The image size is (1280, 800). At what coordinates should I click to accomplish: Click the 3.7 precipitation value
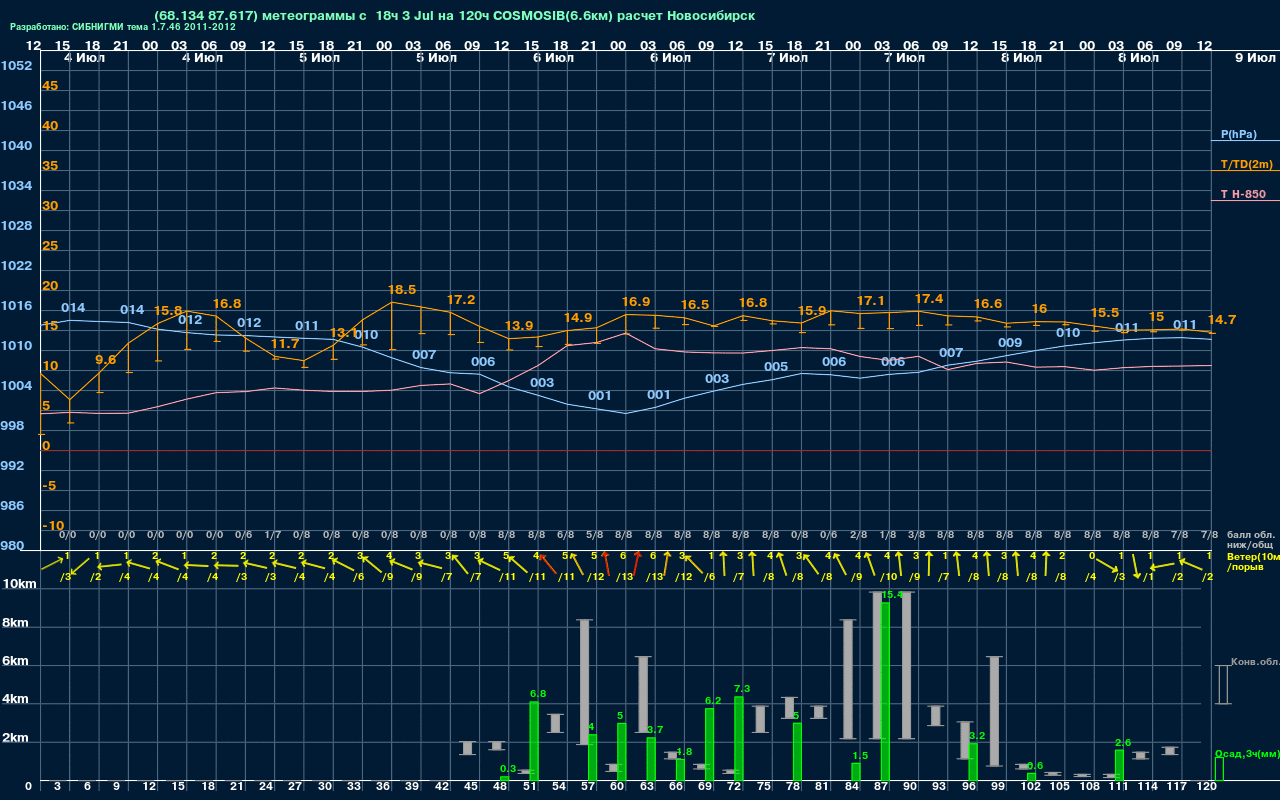coord(655,729)
